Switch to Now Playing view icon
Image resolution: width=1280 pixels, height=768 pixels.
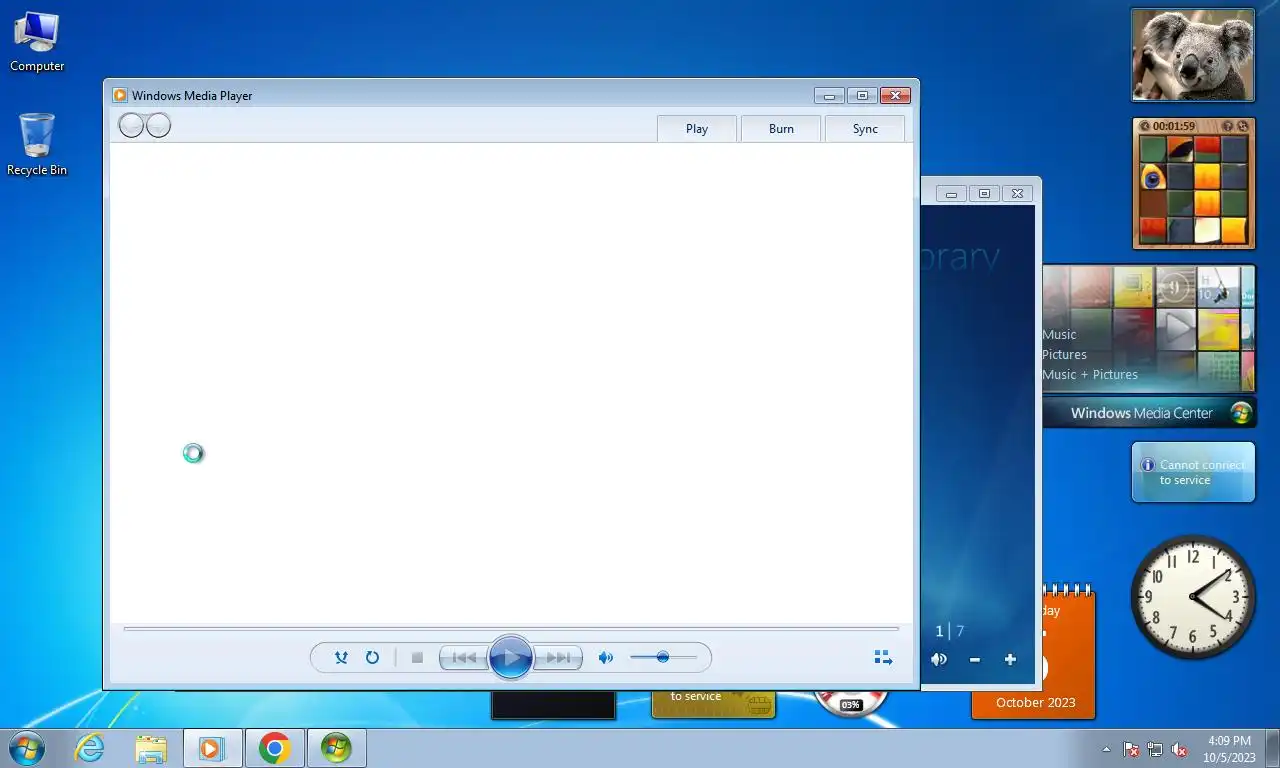coord(883,657)
